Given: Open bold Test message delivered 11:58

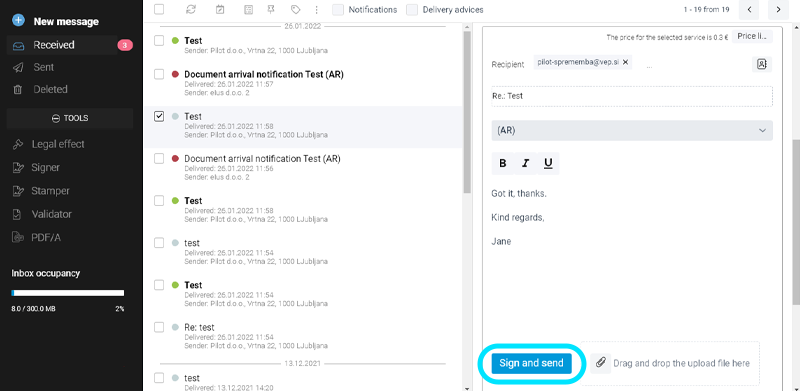Looking at the screenshot, I should point(303,210).
